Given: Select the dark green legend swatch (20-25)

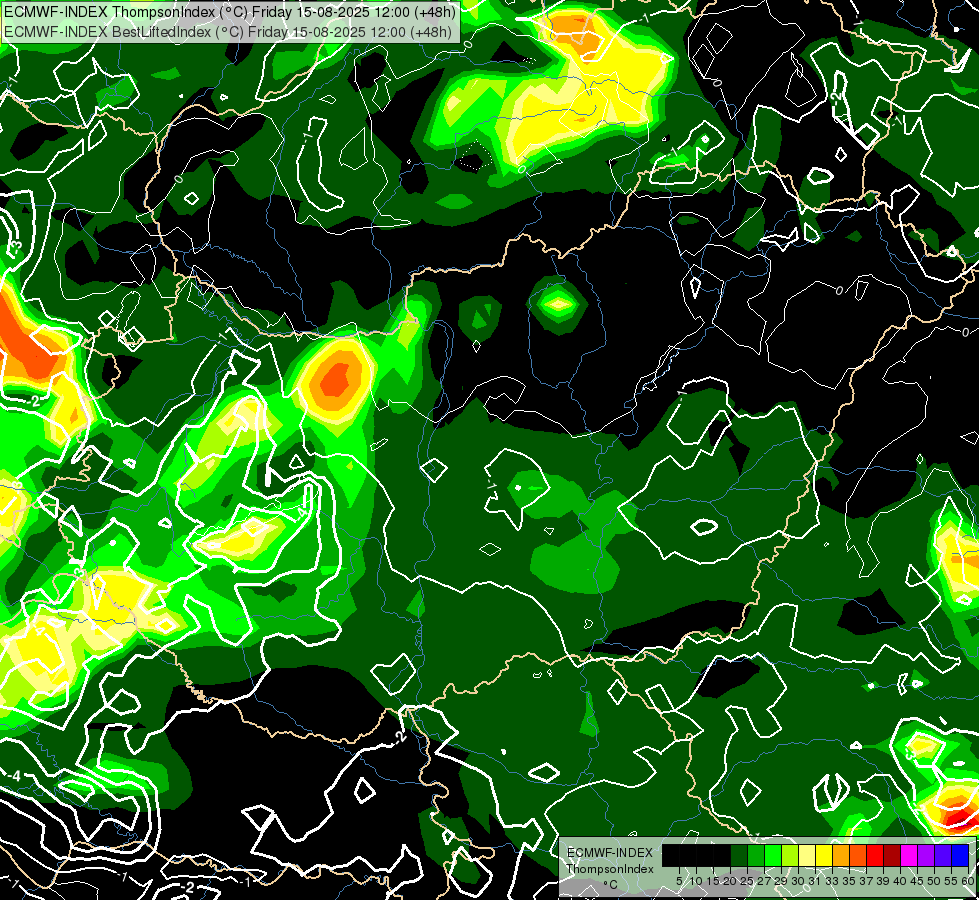Looking at the screenshot, I should pyautogui.click(x=739, y=855).
